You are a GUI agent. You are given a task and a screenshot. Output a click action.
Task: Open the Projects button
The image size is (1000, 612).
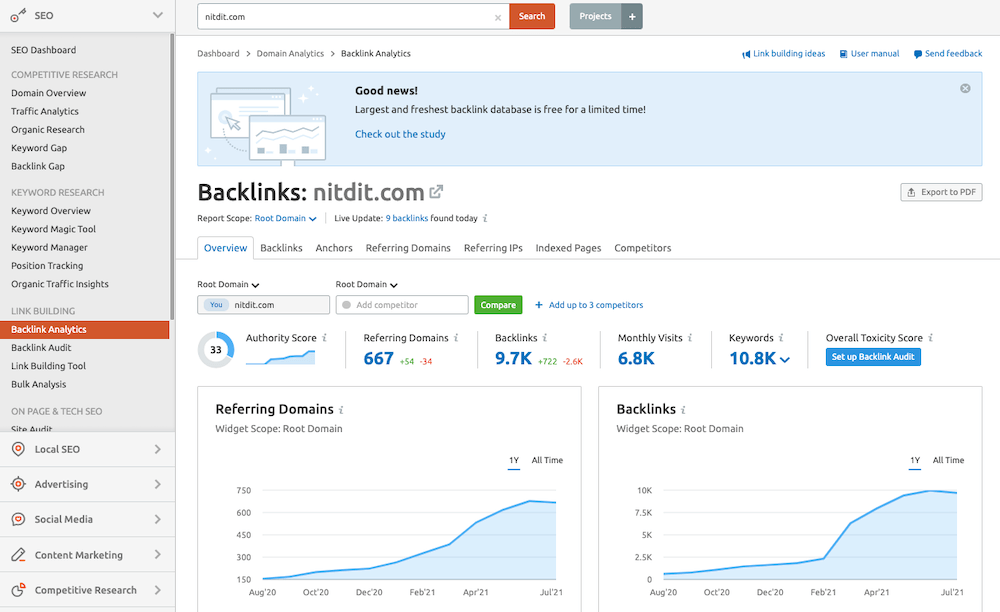pos(596,17)
